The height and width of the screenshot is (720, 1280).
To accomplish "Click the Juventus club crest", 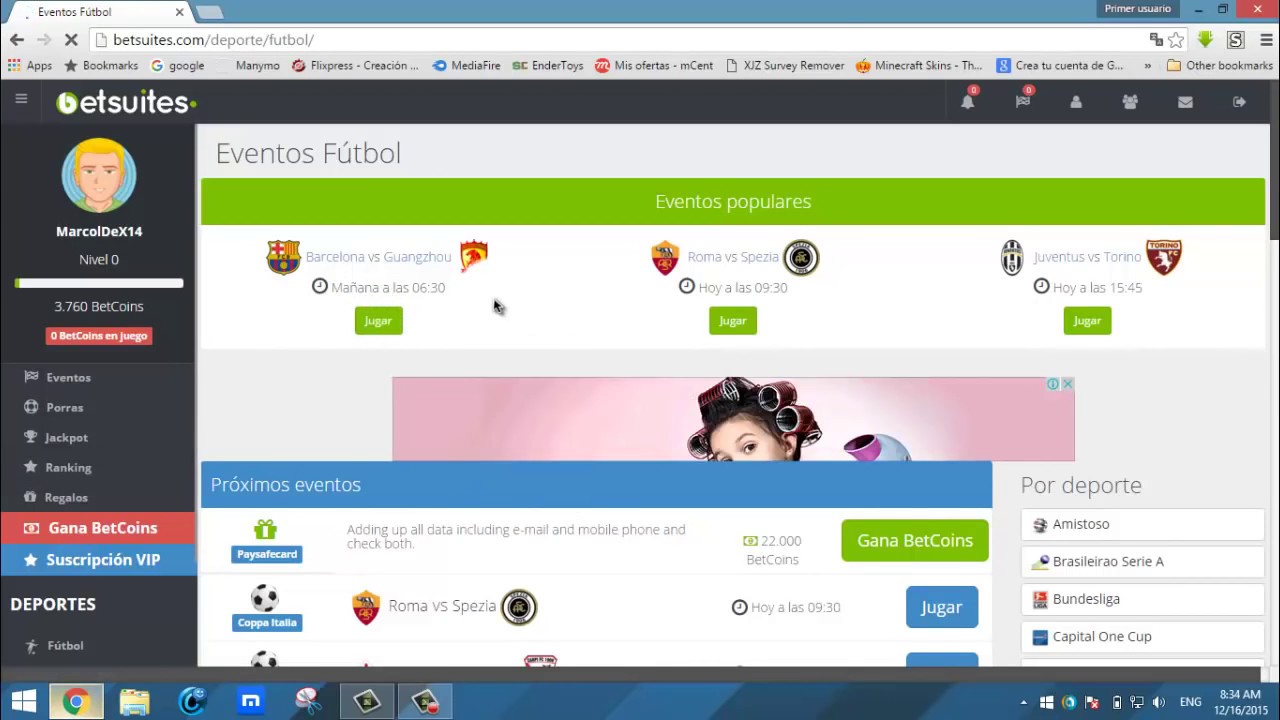I will tap(1012, 258).
